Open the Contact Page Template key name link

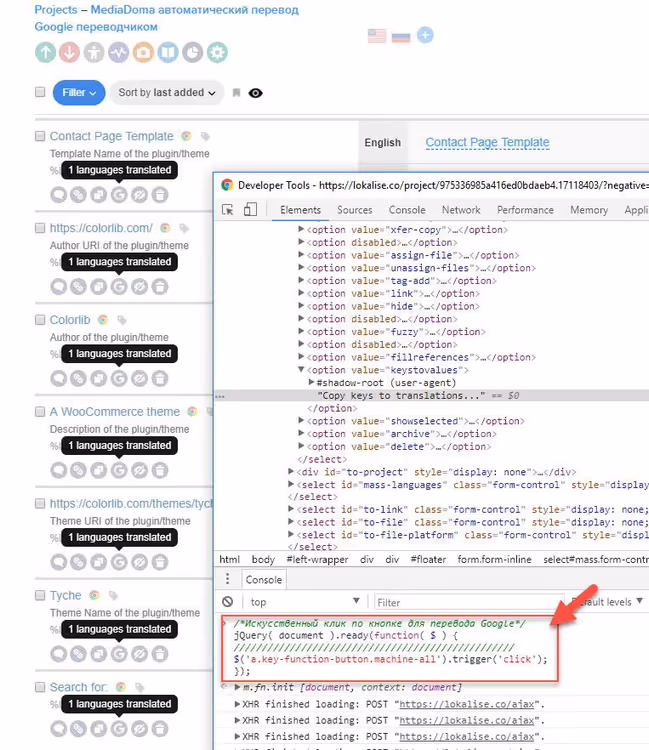111,136
